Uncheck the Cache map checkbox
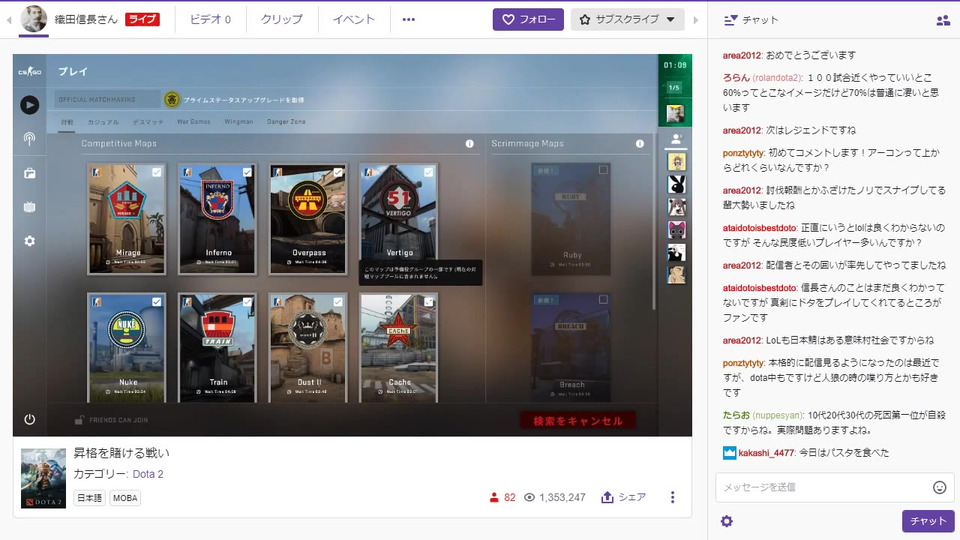The width and height of the screenshot is (960, 540). point(429,302)
